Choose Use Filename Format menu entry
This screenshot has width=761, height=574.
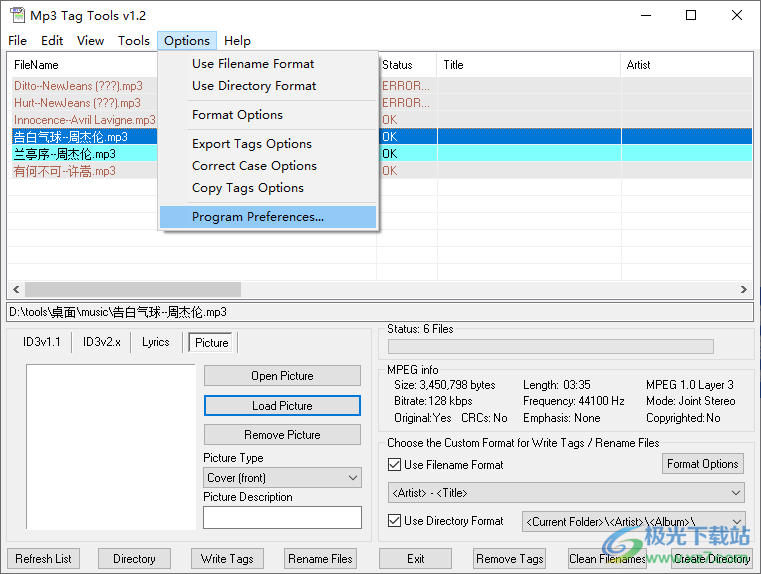pyautogui.click(x=268, y=64)
